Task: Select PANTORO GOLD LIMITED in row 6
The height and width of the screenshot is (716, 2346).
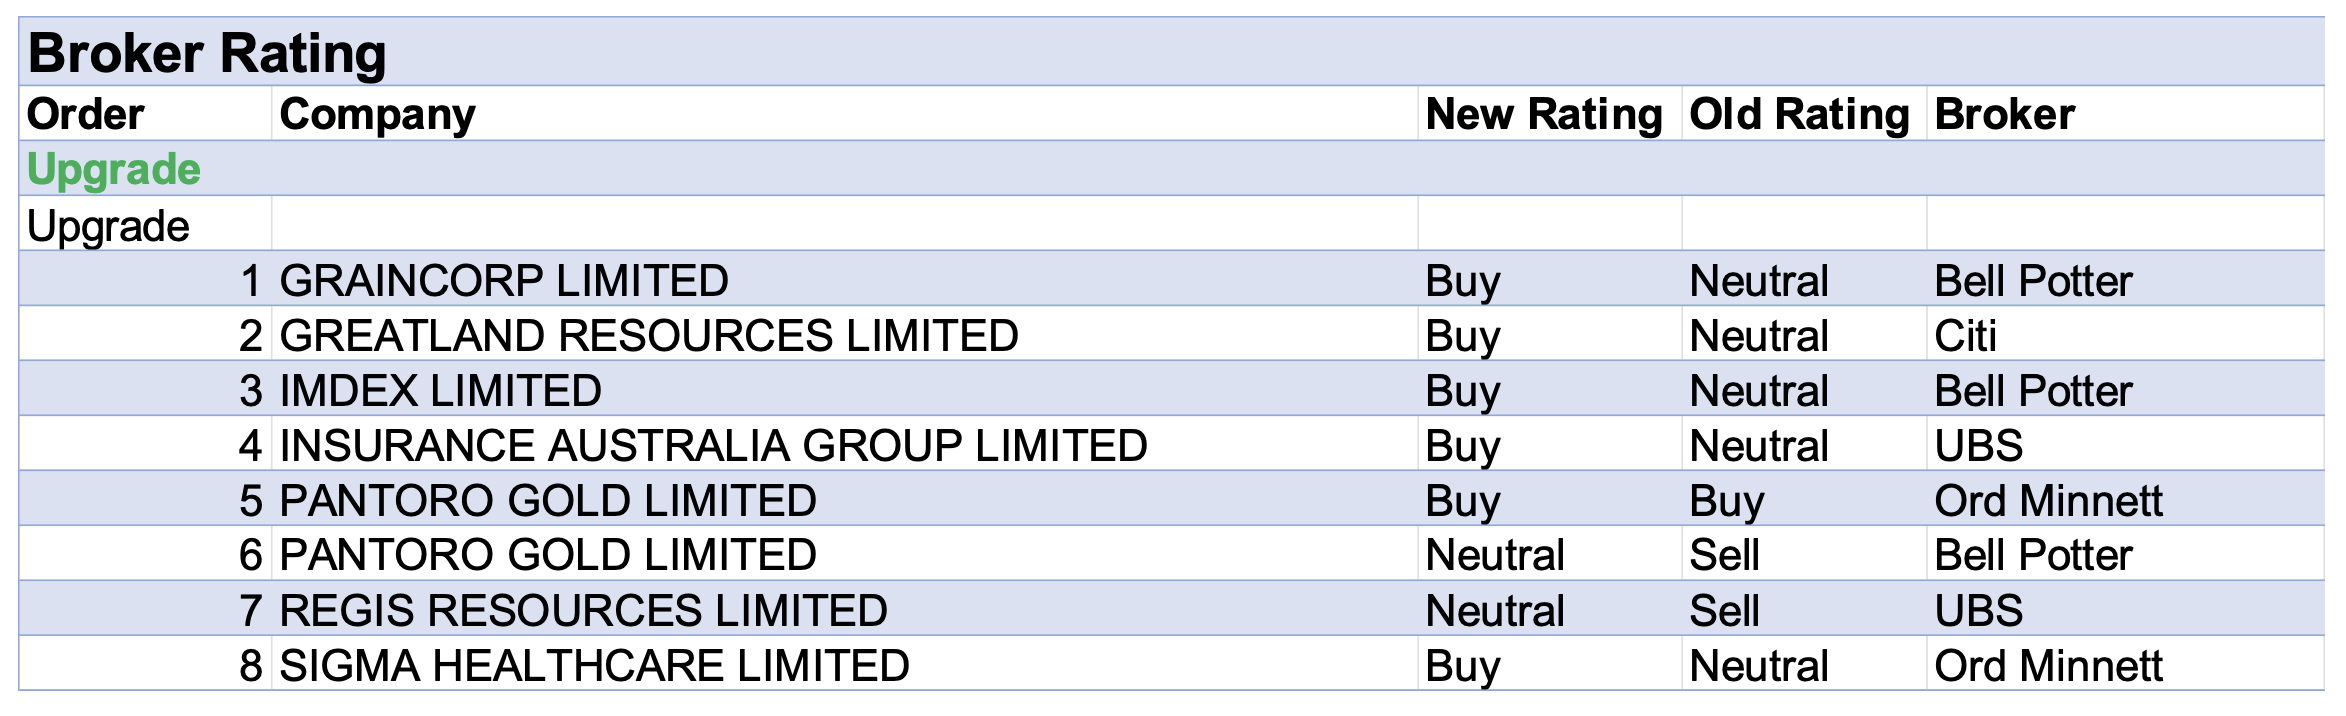Action: (548, 555)
